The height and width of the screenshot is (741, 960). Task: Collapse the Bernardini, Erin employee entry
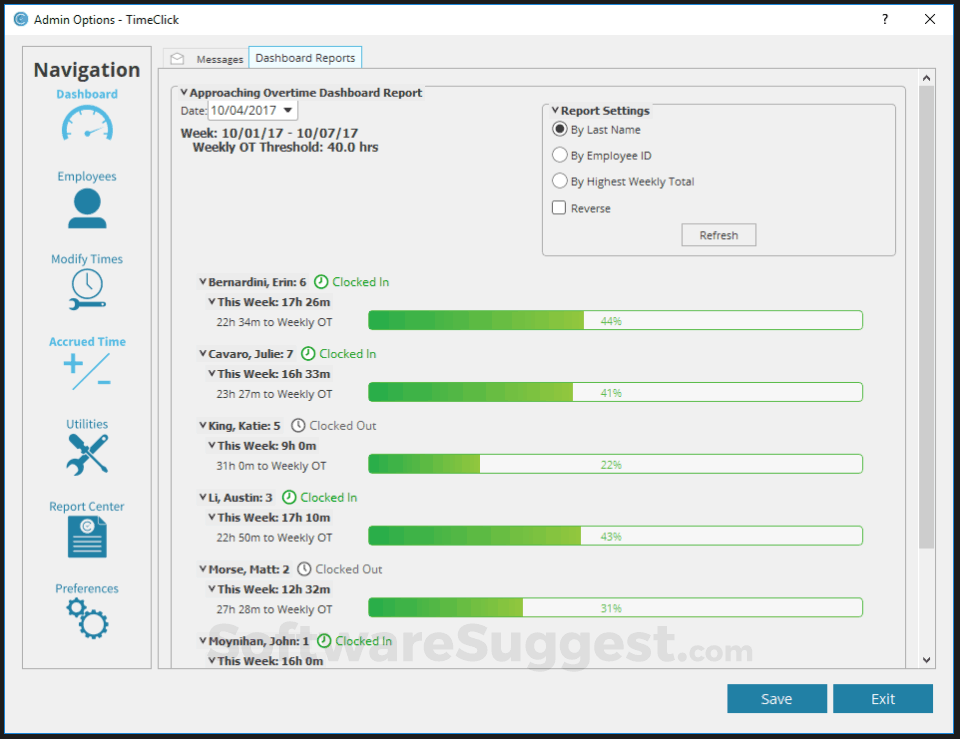click(x=203, y=281)
